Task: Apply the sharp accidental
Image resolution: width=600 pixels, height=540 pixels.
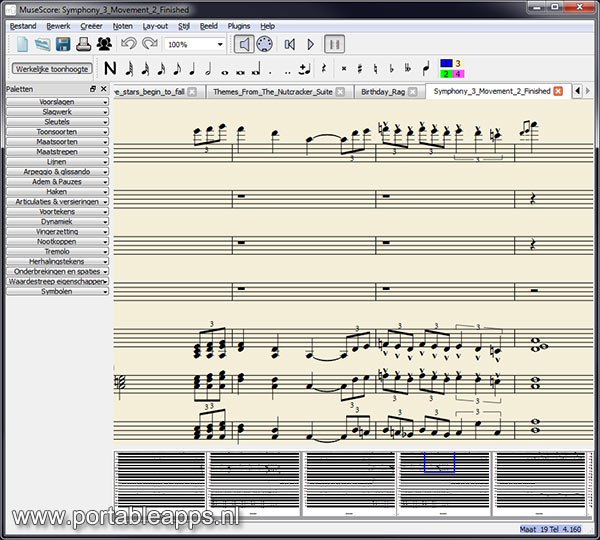Action: tap(360, 69)
